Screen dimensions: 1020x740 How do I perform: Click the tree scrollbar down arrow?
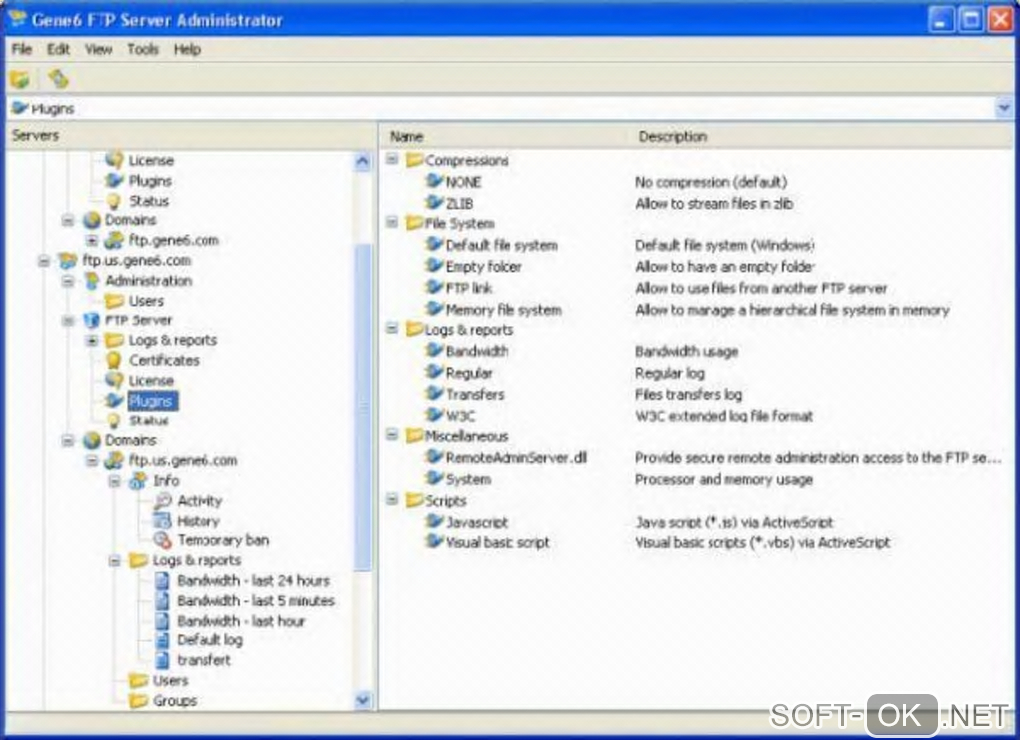[362, 700]
